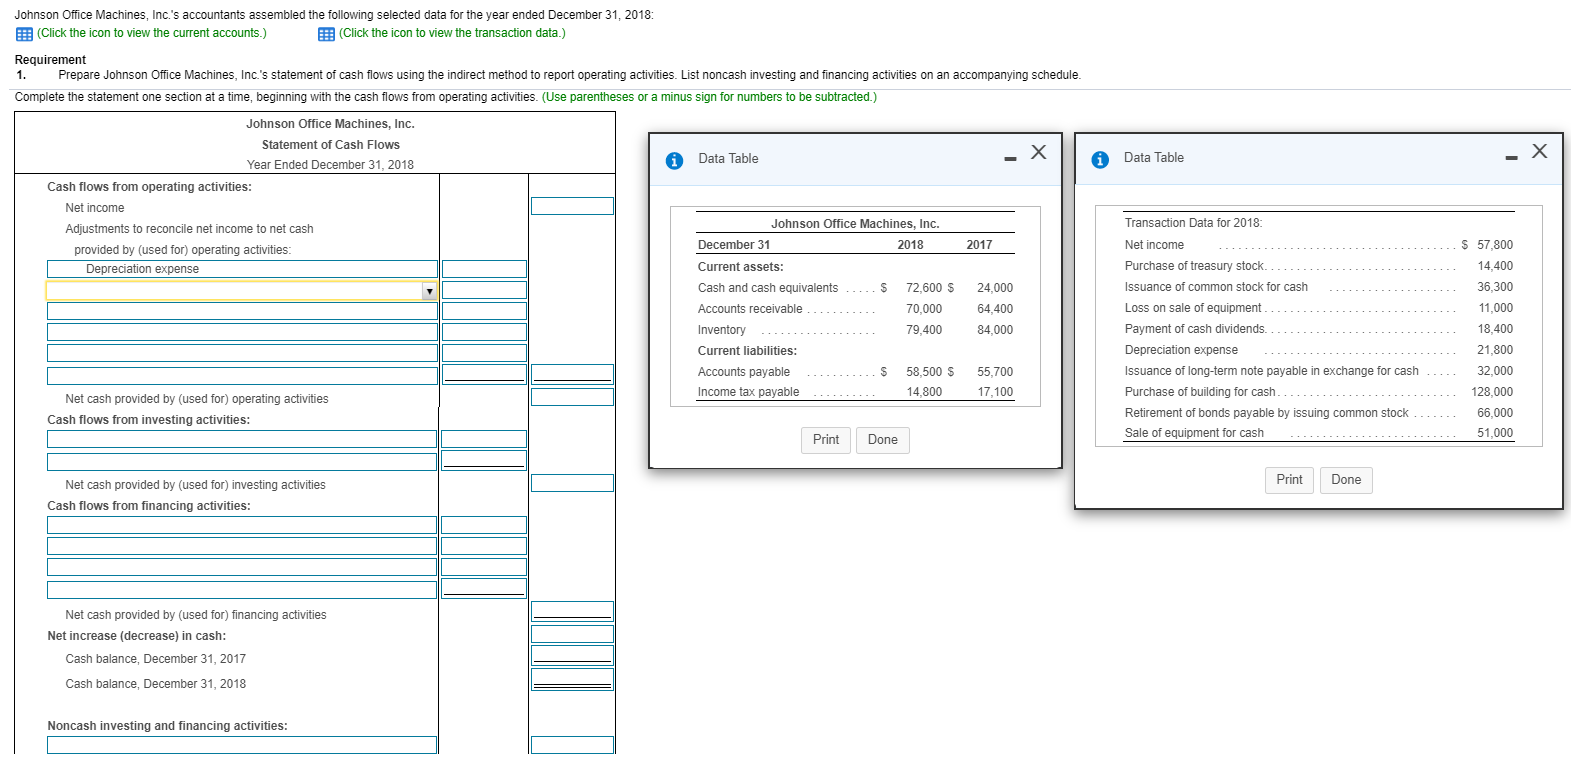Click 'Issuance of long-term note payable' row

pyautogui.click(x=1318, y=371)
